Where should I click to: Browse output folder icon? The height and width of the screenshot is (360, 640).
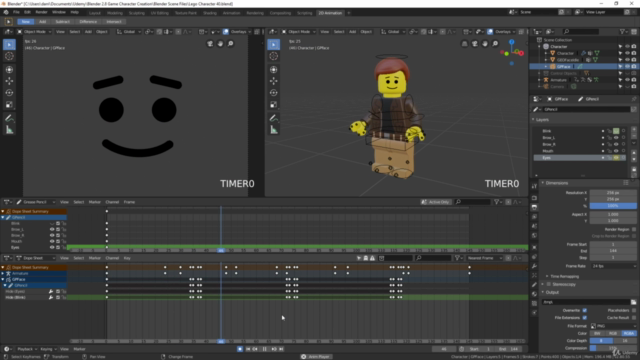coord(633,302)
